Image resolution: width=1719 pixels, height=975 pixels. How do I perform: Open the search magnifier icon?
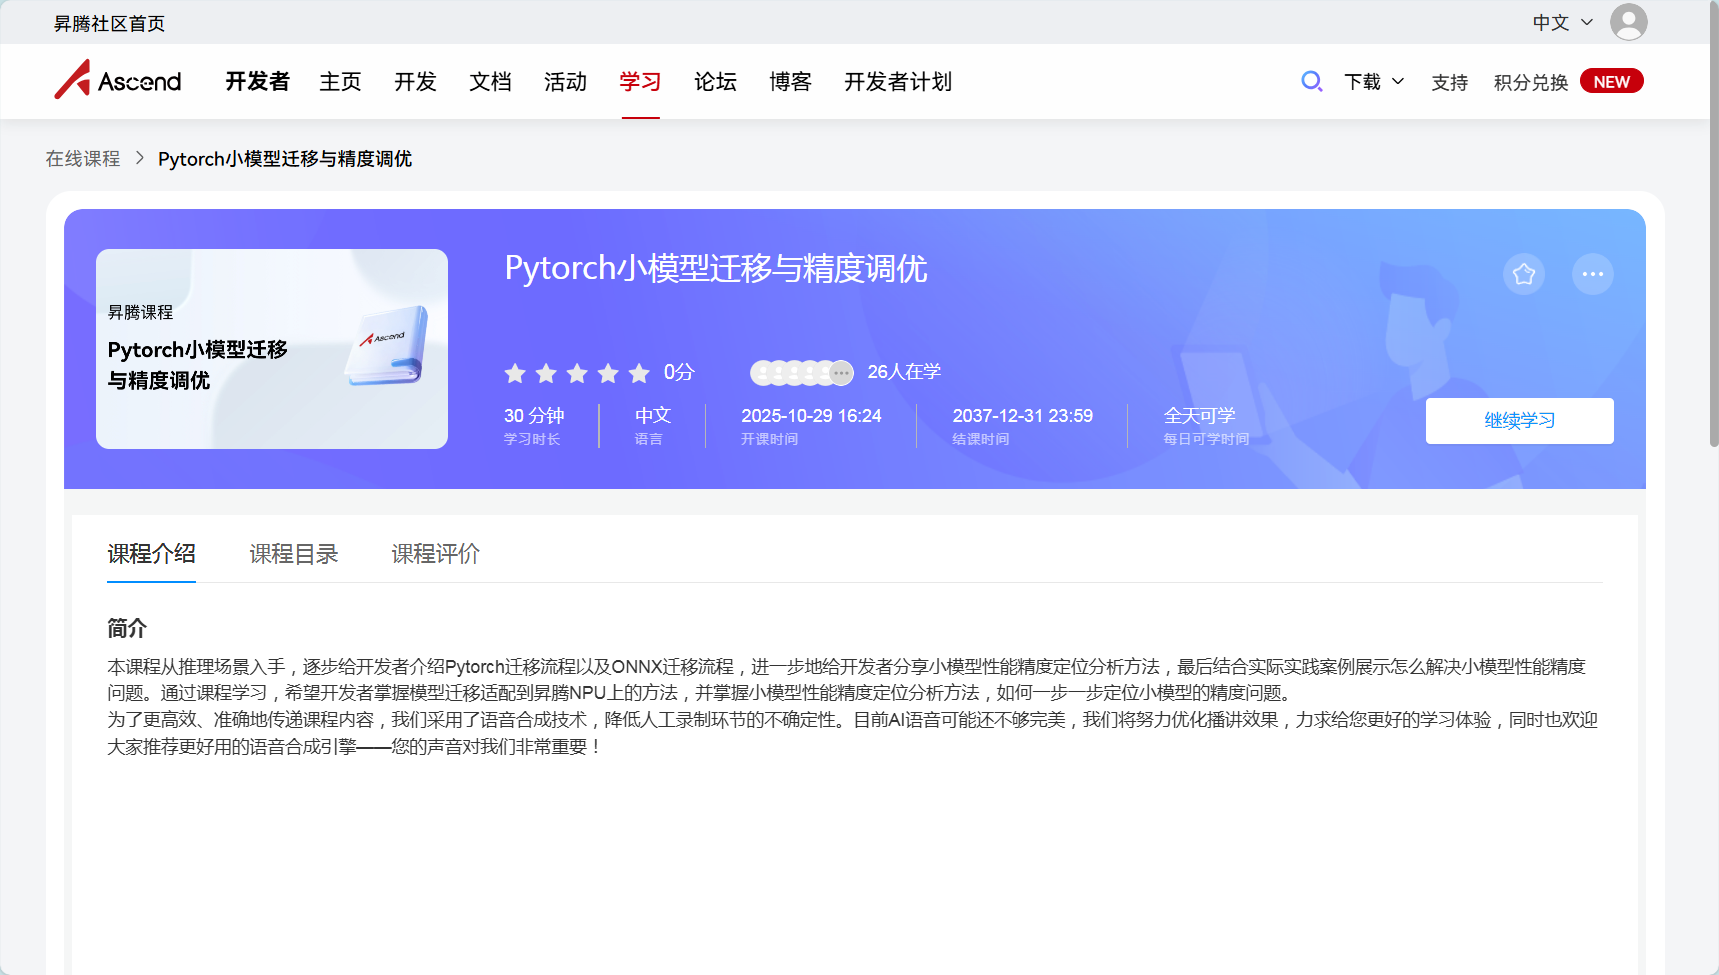pos(1311,81)
